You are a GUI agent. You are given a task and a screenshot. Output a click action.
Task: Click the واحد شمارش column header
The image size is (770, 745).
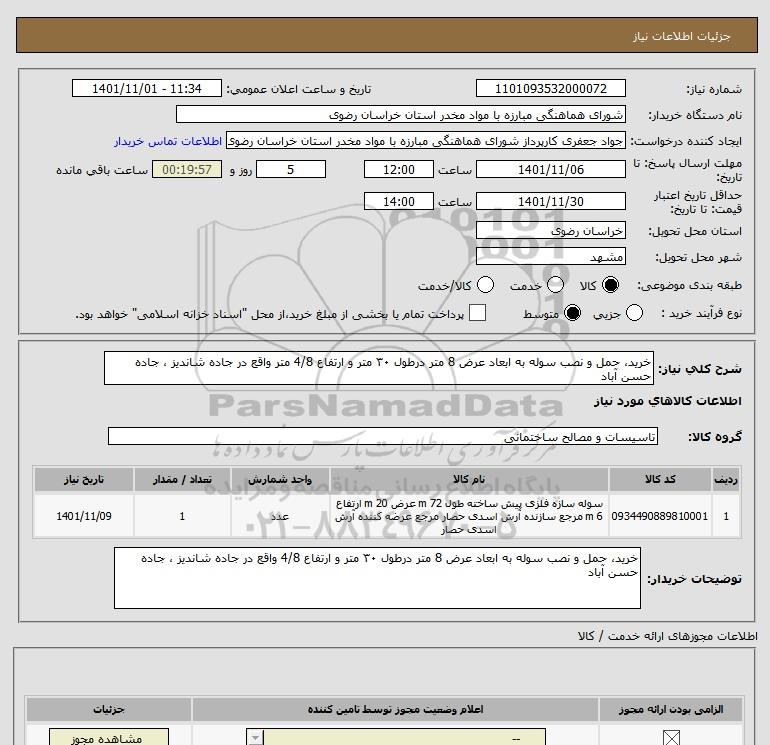280,479
